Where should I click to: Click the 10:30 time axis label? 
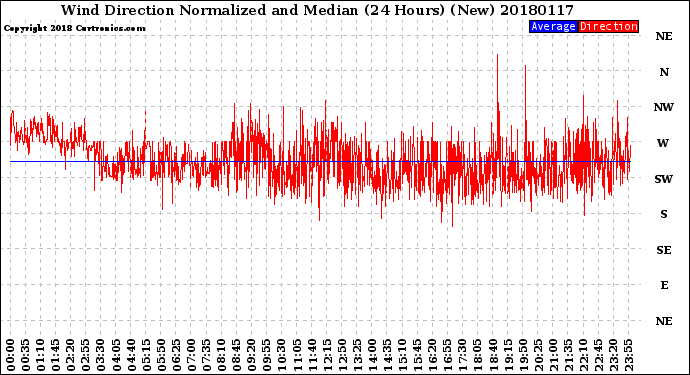click(282, 355)
